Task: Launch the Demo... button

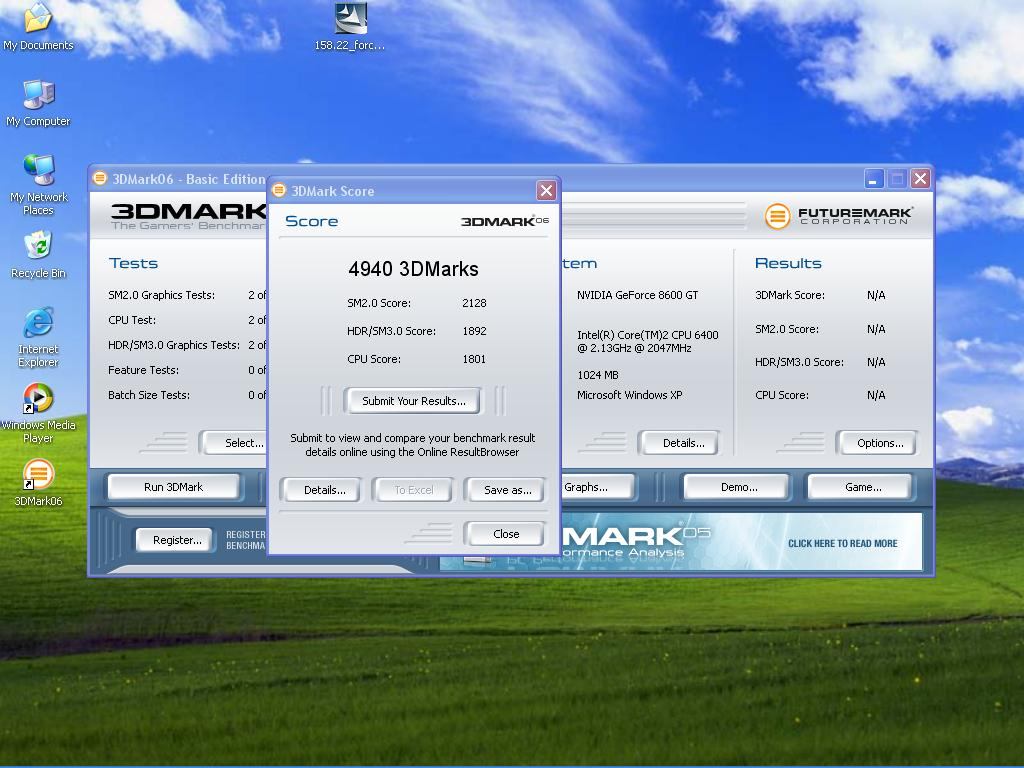Action: click(739, 487)
